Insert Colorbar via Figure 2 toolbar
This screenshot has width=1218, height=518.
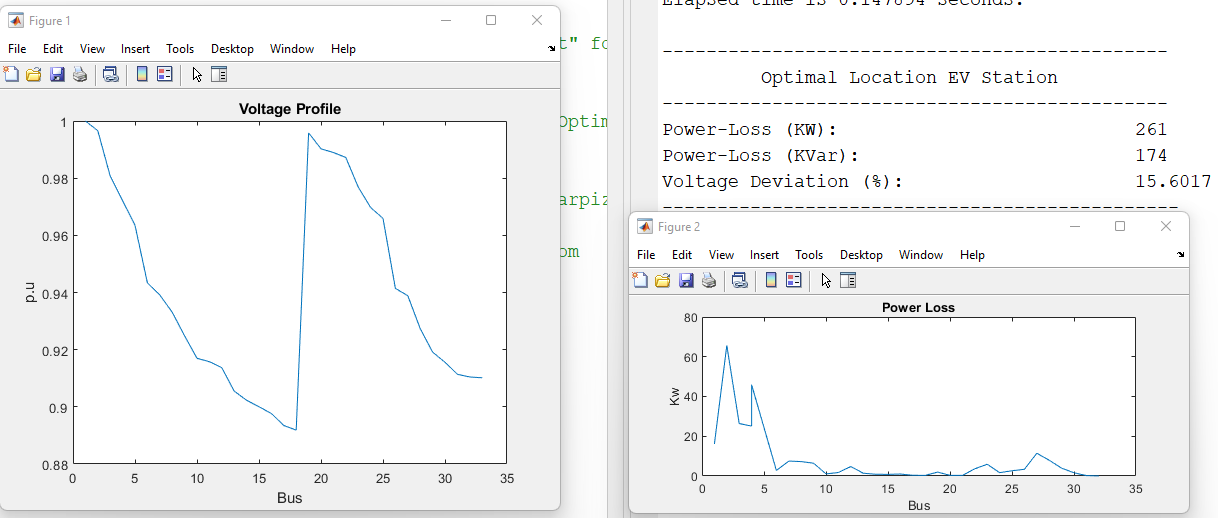click(x=771, y=280)
